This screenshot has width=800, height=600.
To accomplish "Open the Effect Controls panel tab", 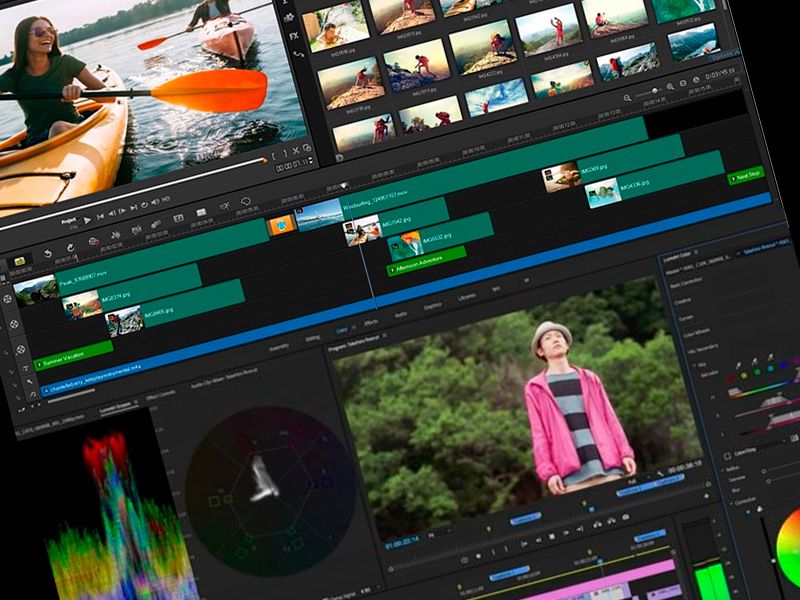I will tap(161, 396).
